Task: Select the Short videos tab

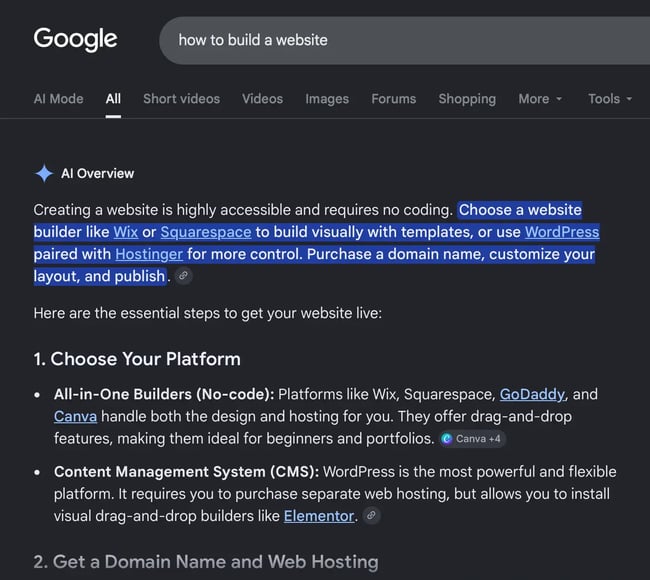Action: coord(182,99)
